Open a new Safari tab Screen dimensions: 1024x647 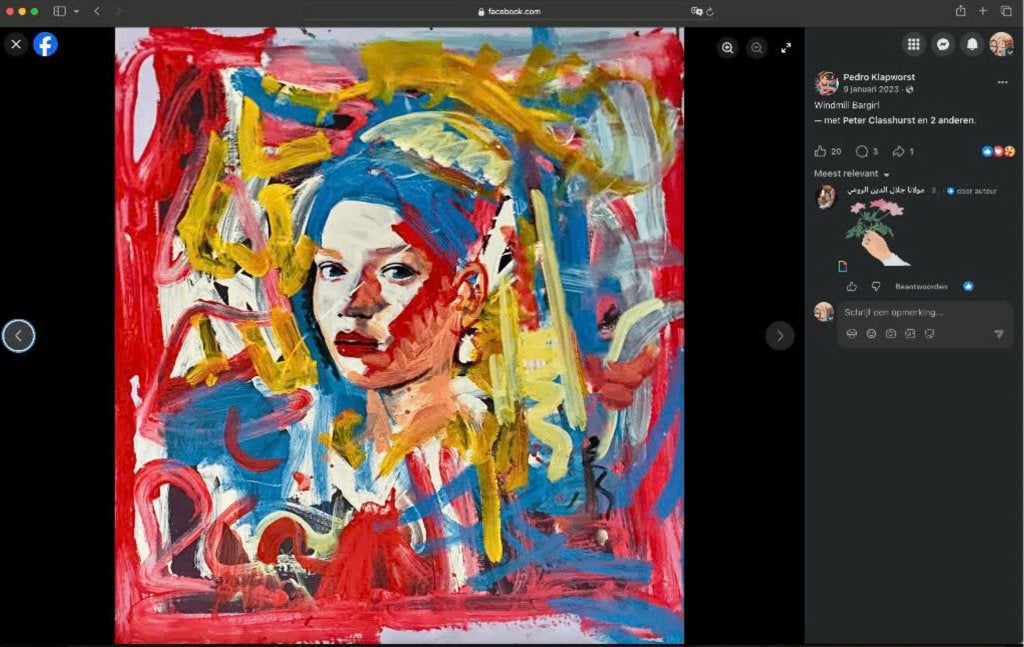click(x=983, y=10)
